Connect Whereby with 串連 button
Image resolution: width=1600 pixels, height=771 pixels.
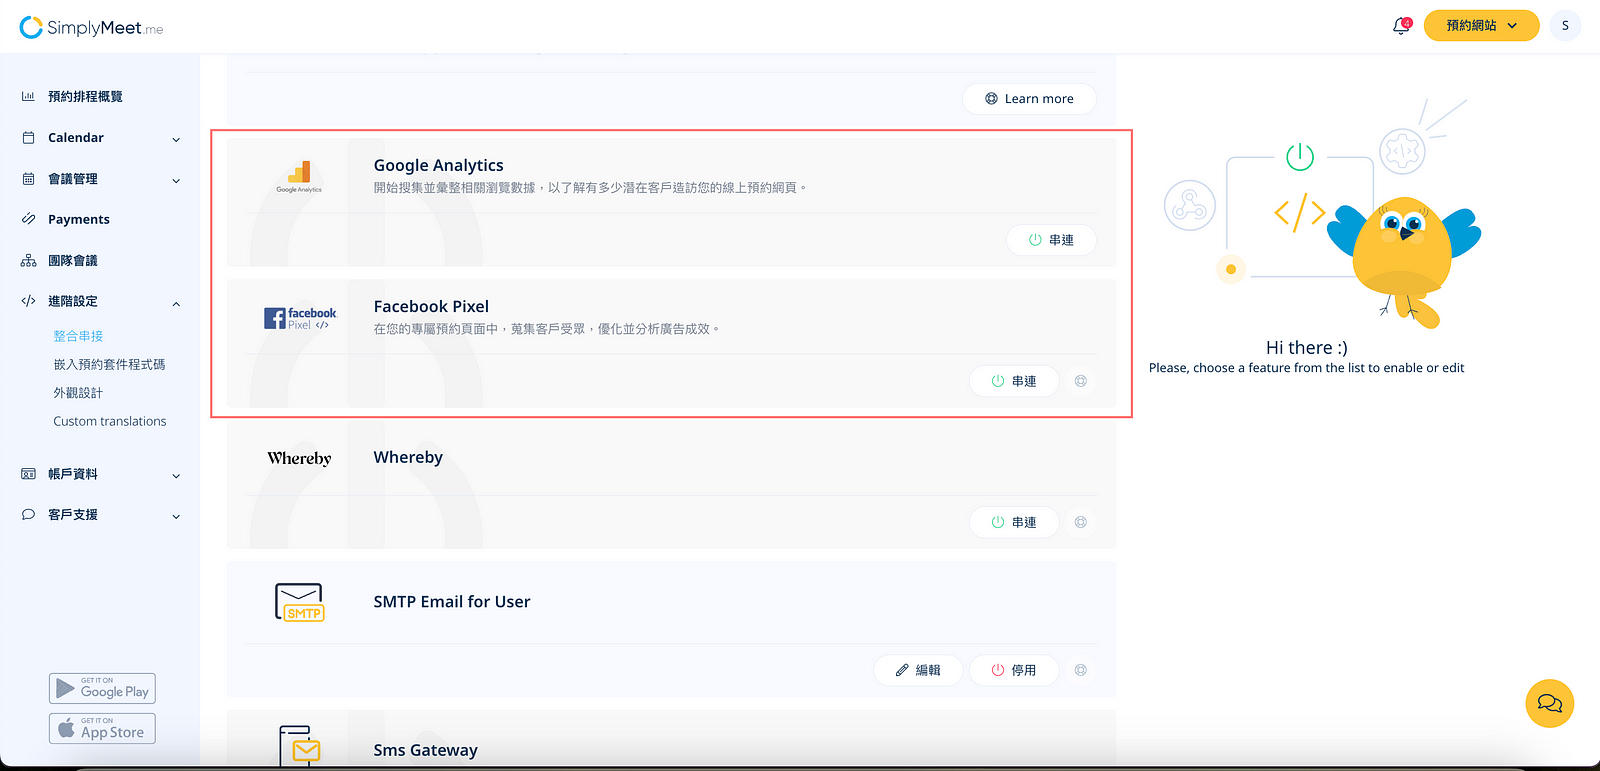tap(1014, 522)
